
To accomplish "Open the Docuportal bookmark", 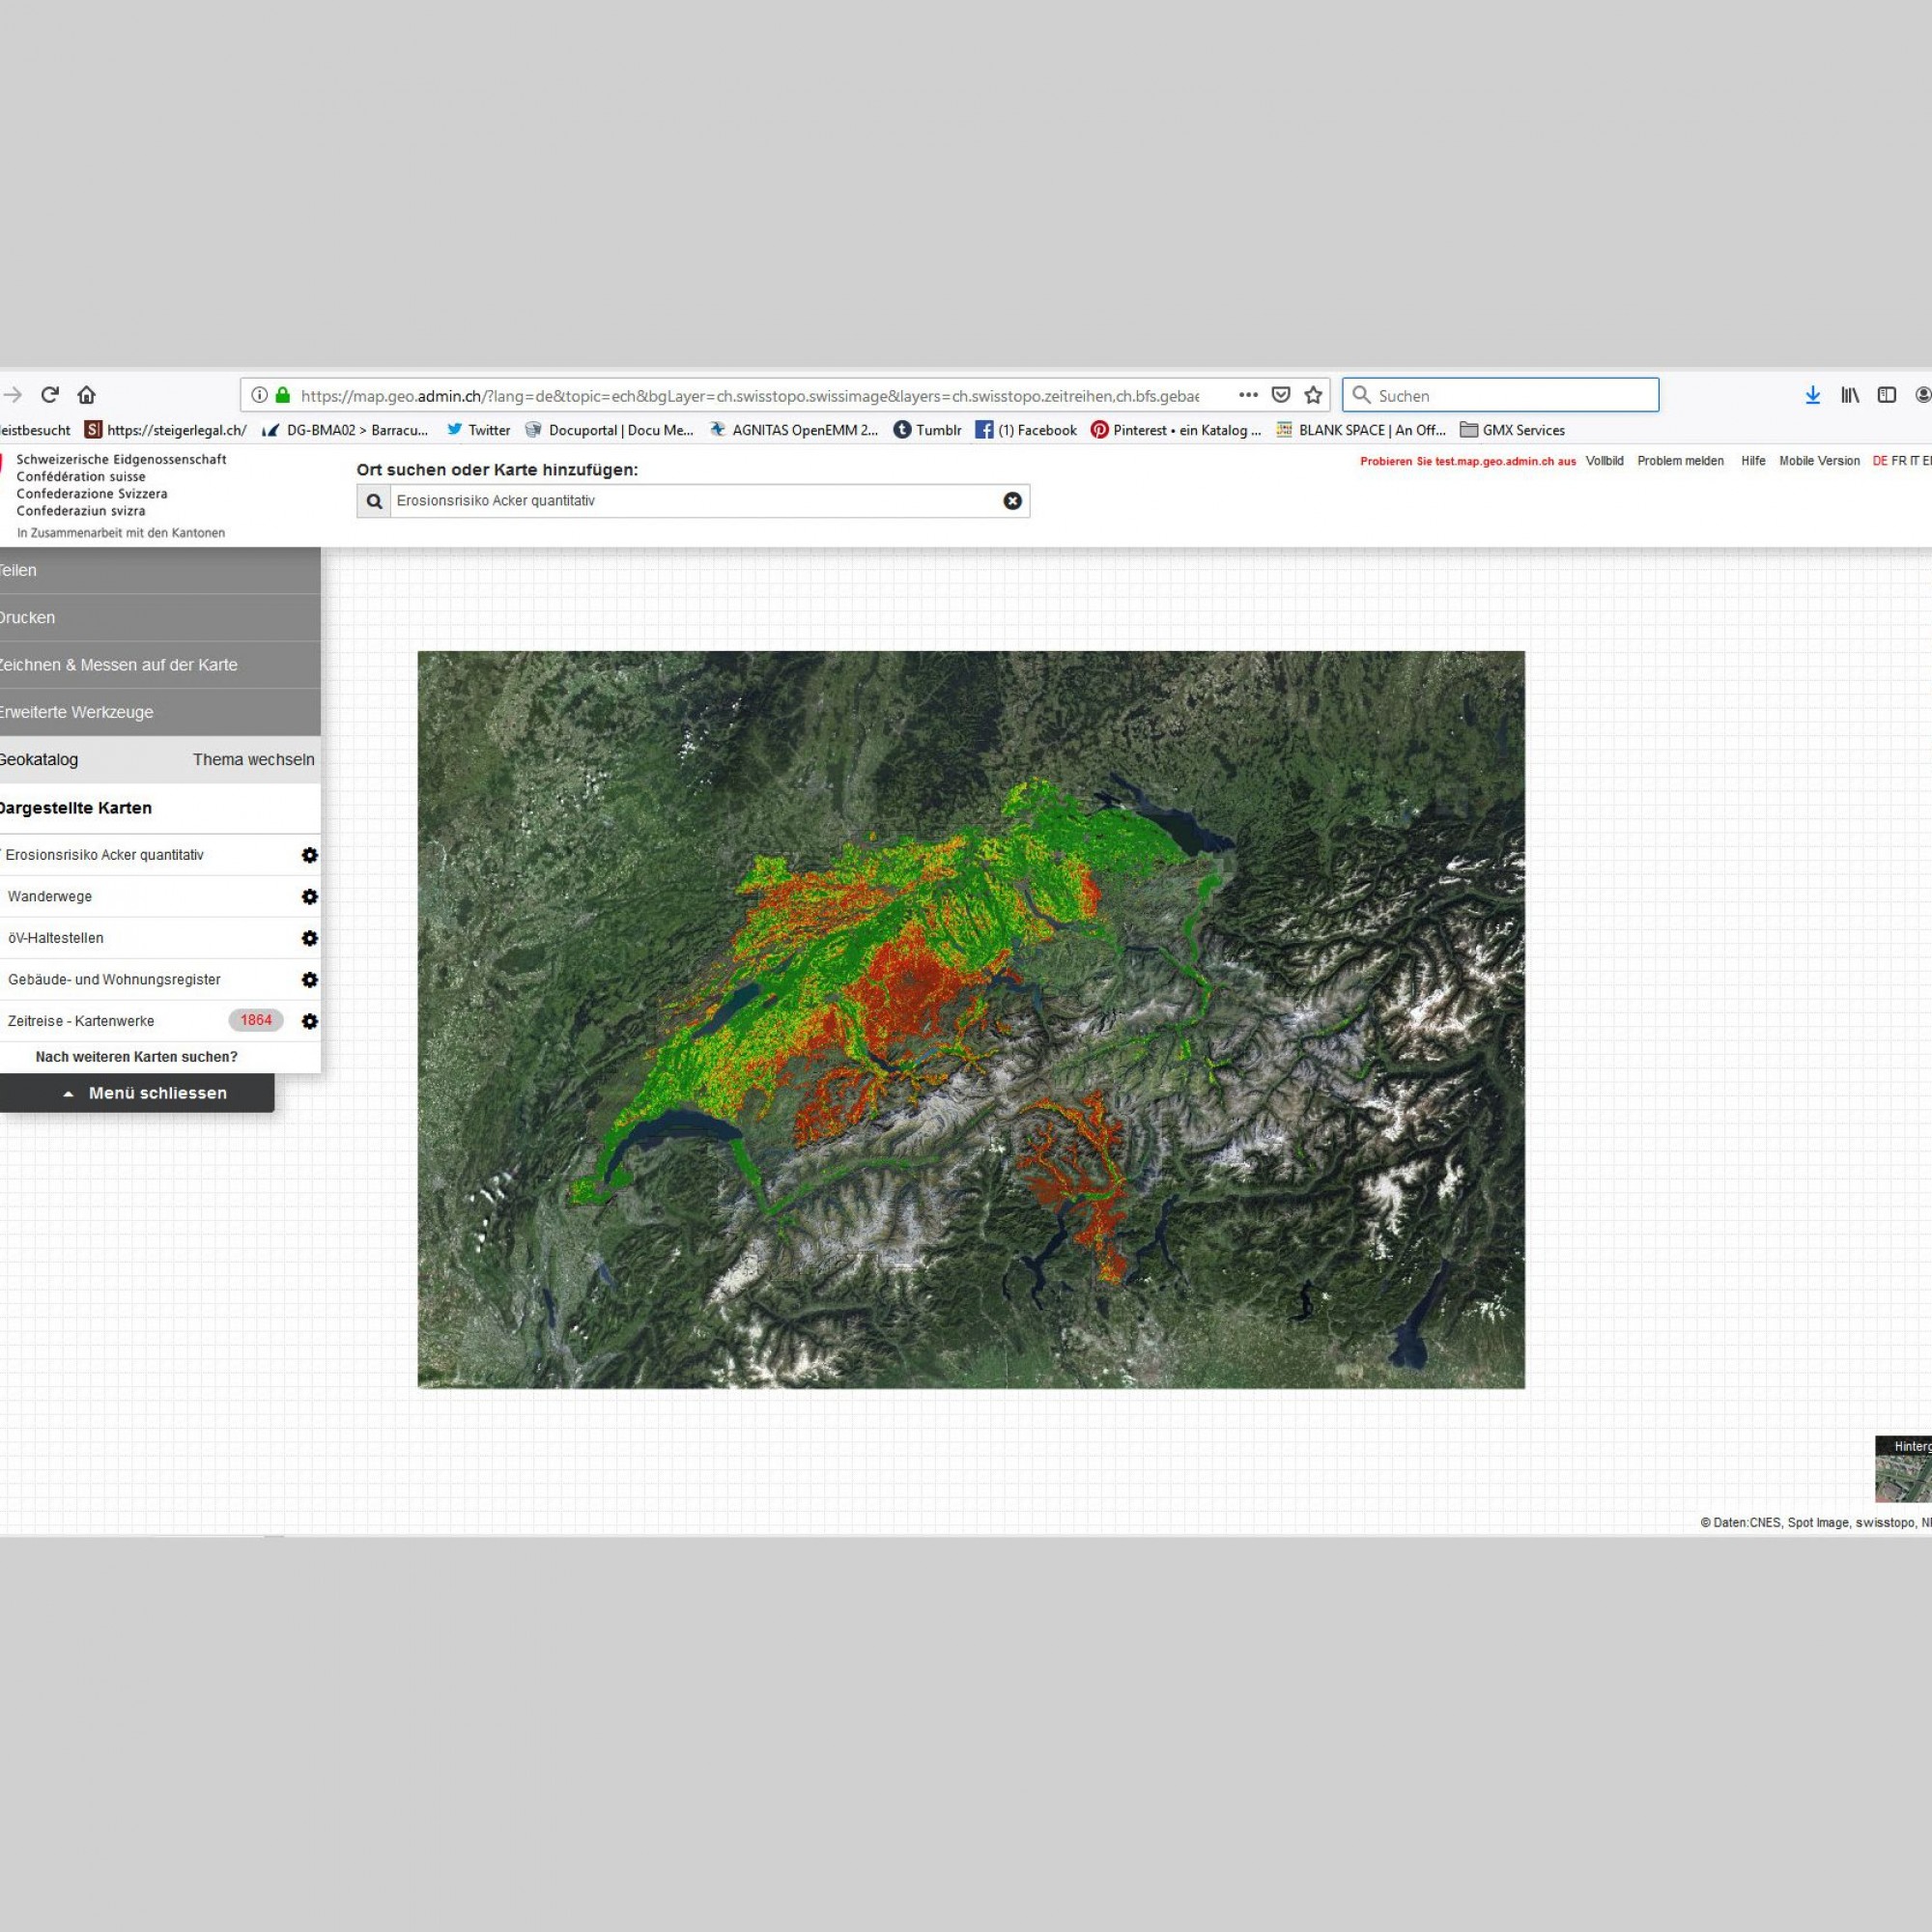I will 609,430.
